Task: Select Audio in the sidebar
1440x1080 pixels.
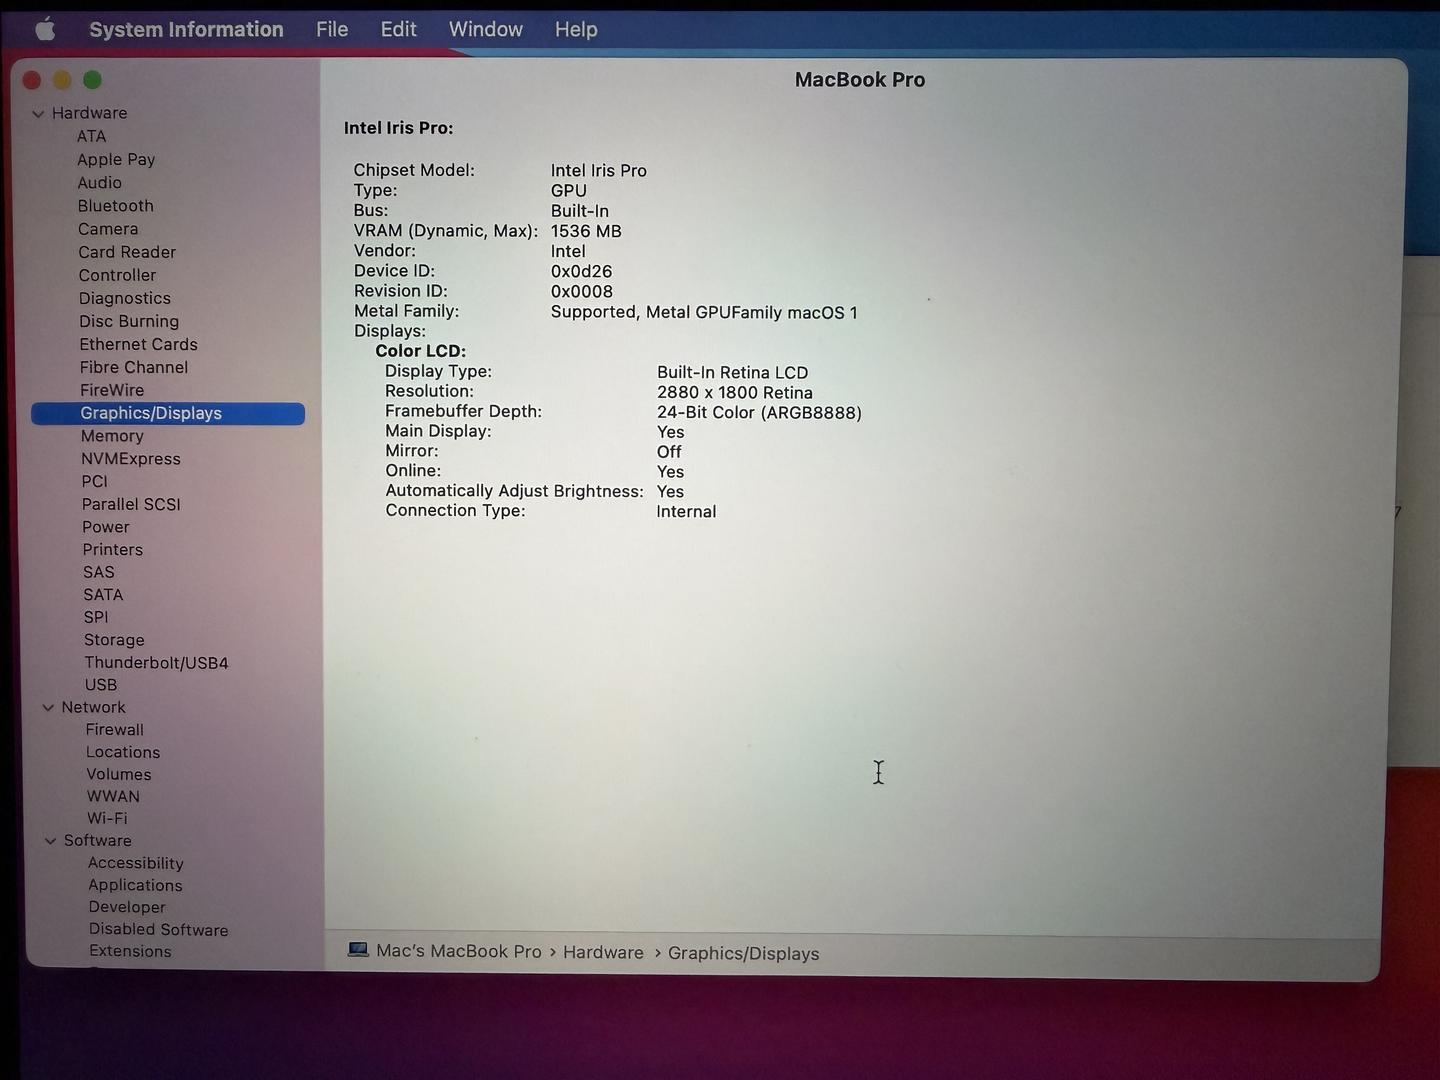Action: pyautogui.click(x=100, y=183)
